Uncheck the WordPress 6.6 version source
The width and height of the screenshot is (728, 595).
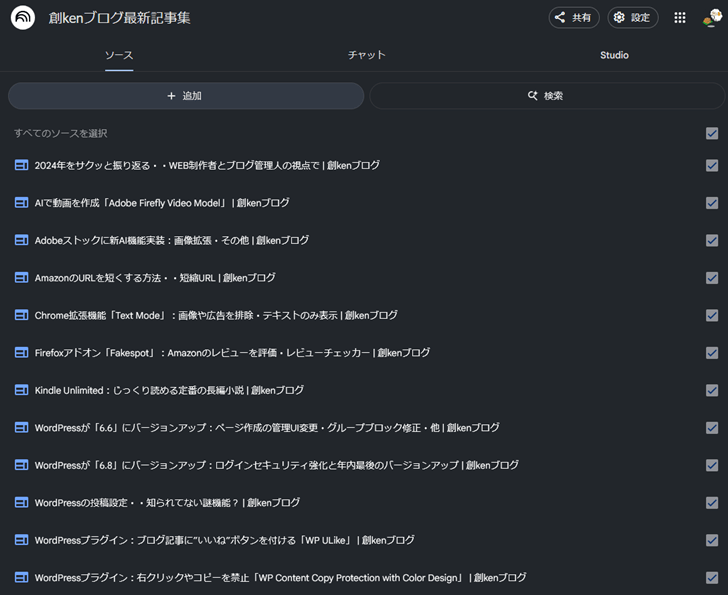click(712, 428)
